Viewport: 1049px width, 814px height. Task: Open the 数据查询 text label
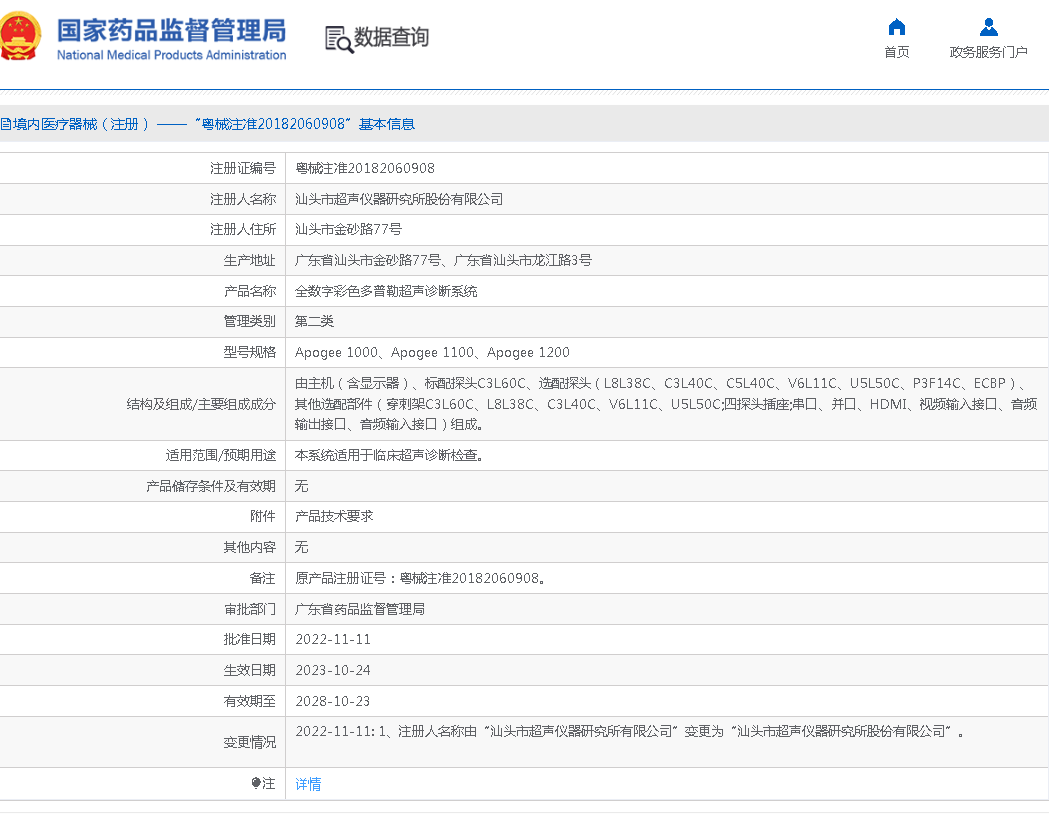(391, 38)
